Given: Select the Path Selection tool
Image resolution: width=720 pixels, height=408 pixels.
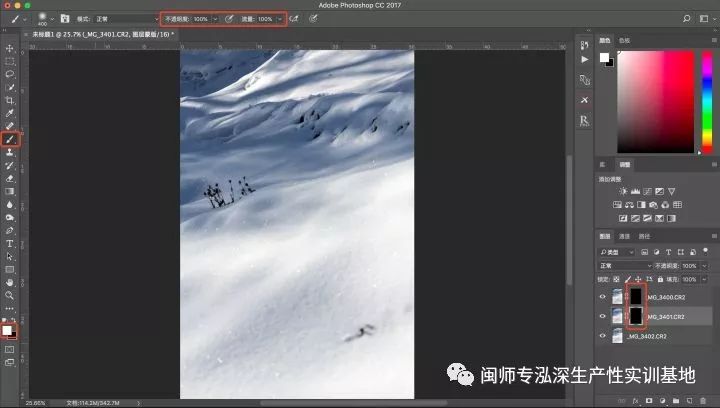Looking at the screenshot, I should coord(10,257).
